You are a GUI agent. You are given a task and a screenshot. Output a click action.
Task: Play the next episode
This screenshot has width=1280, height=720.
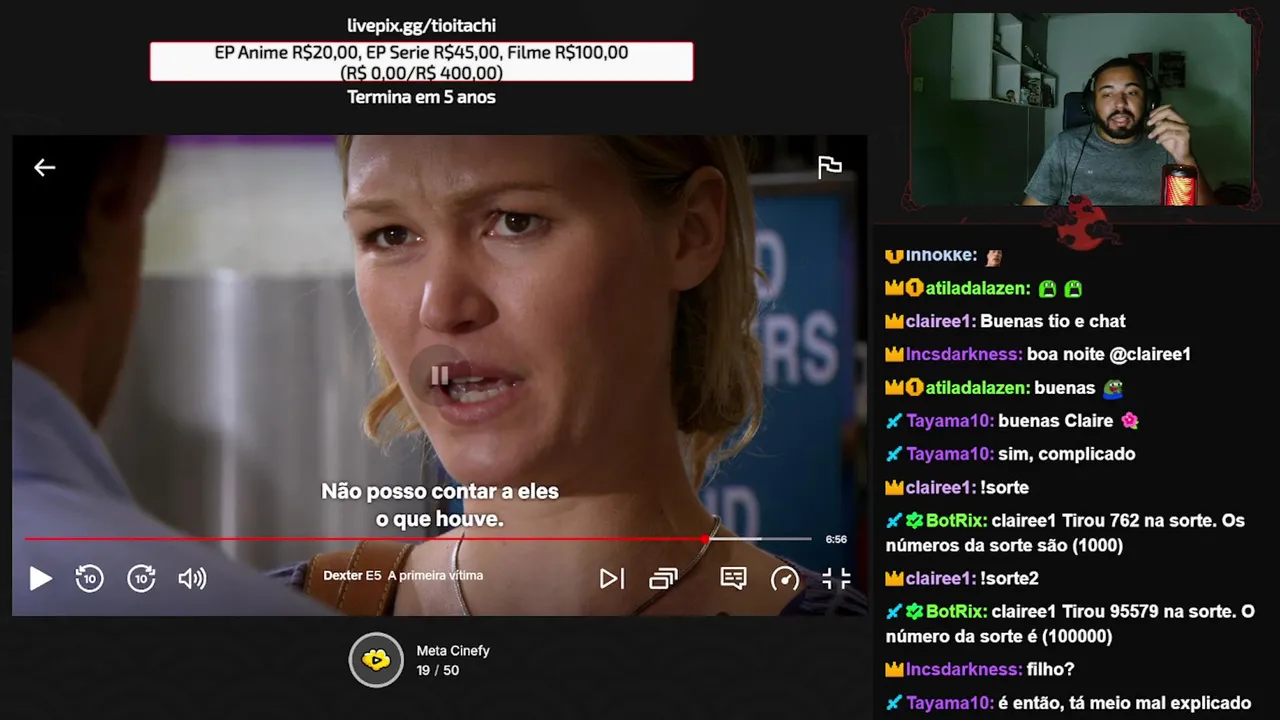tap(611, 578)
